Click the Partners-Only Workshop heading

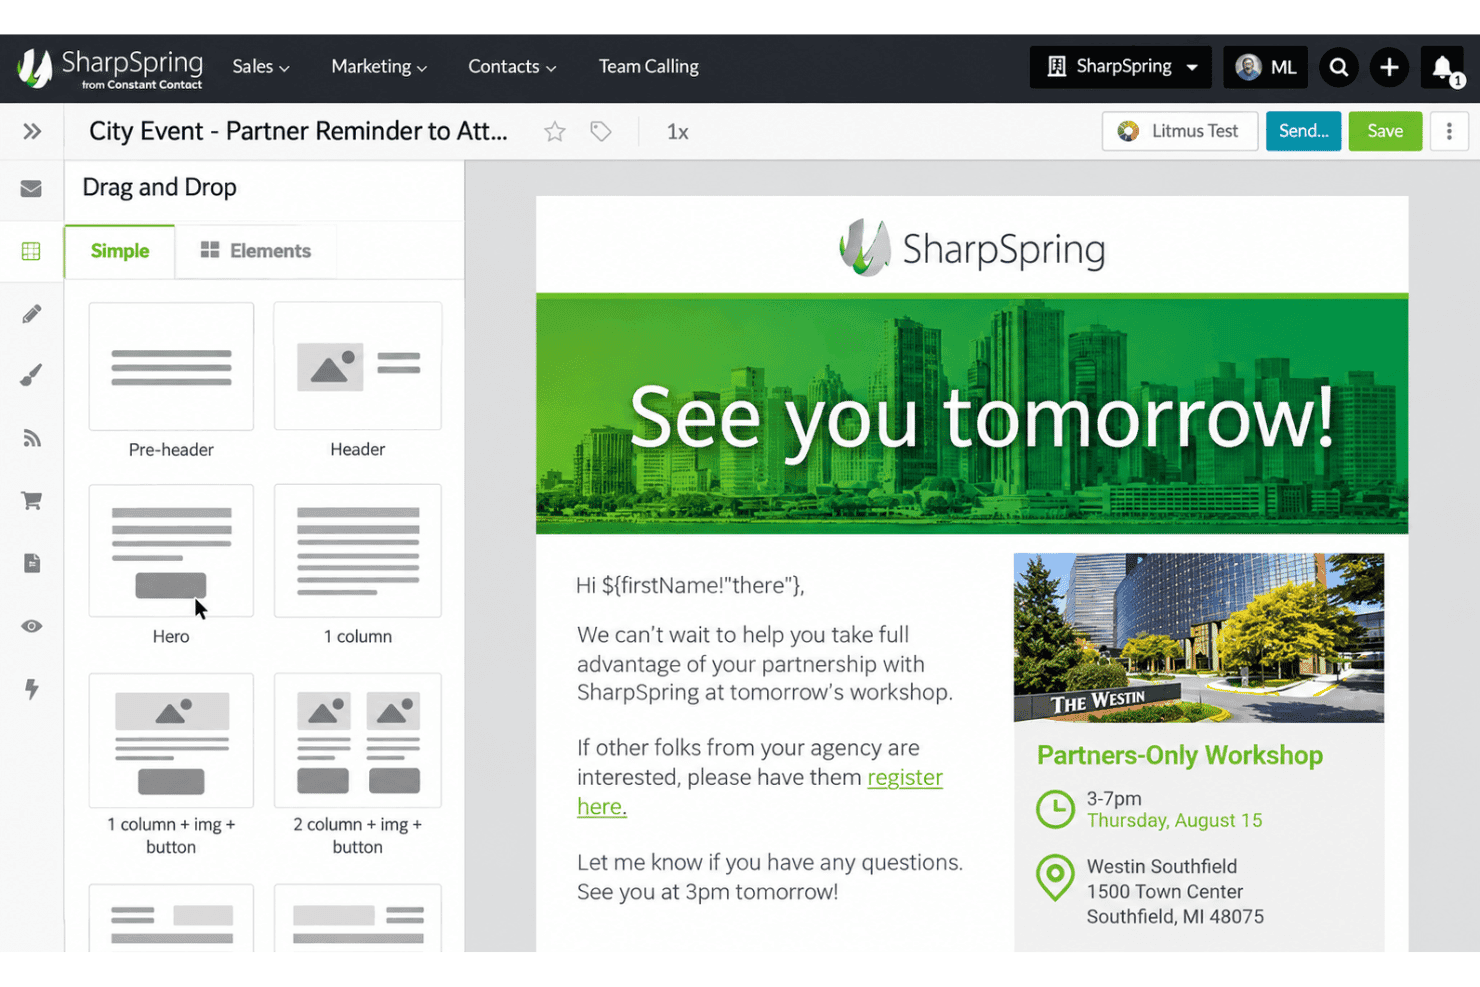(1180, 755)
